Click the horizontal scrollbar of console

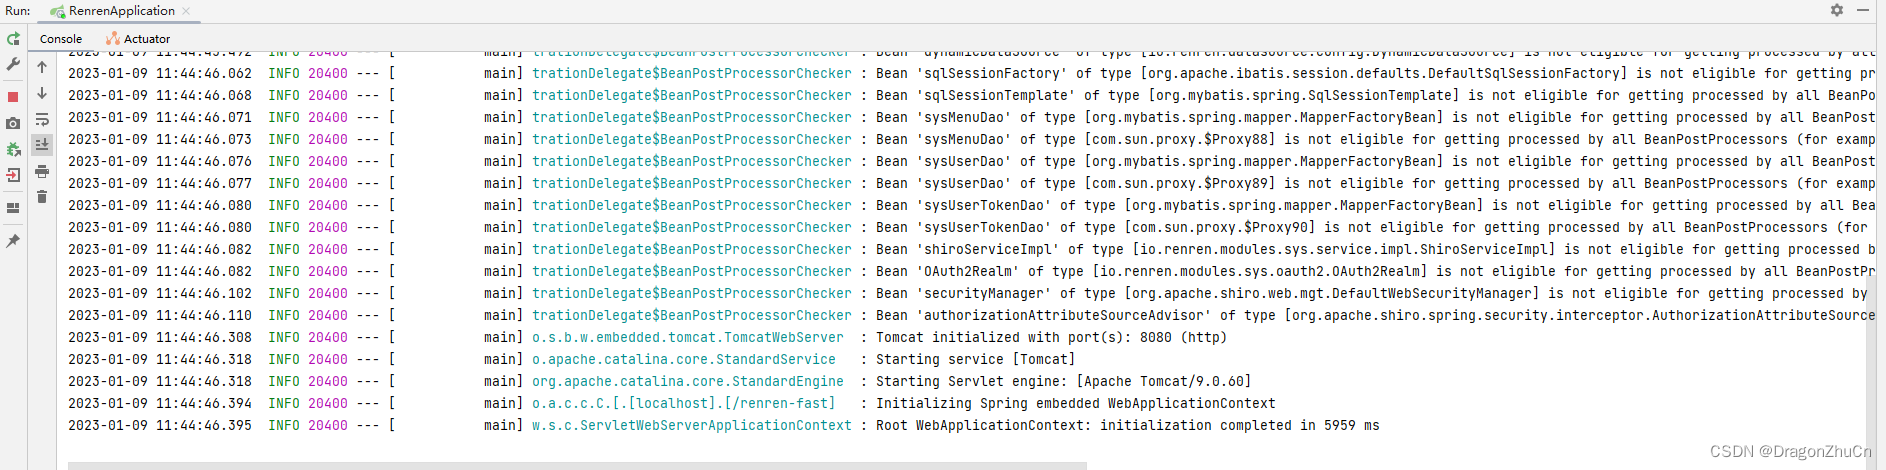pyautogui.click(x=577, y=466)
